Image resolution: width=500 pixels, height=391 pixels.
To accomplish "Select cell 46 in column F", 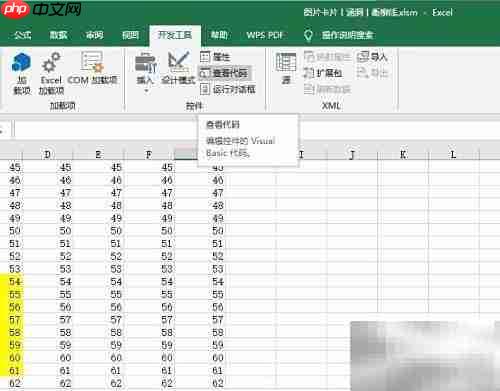I will pos(149,180).
